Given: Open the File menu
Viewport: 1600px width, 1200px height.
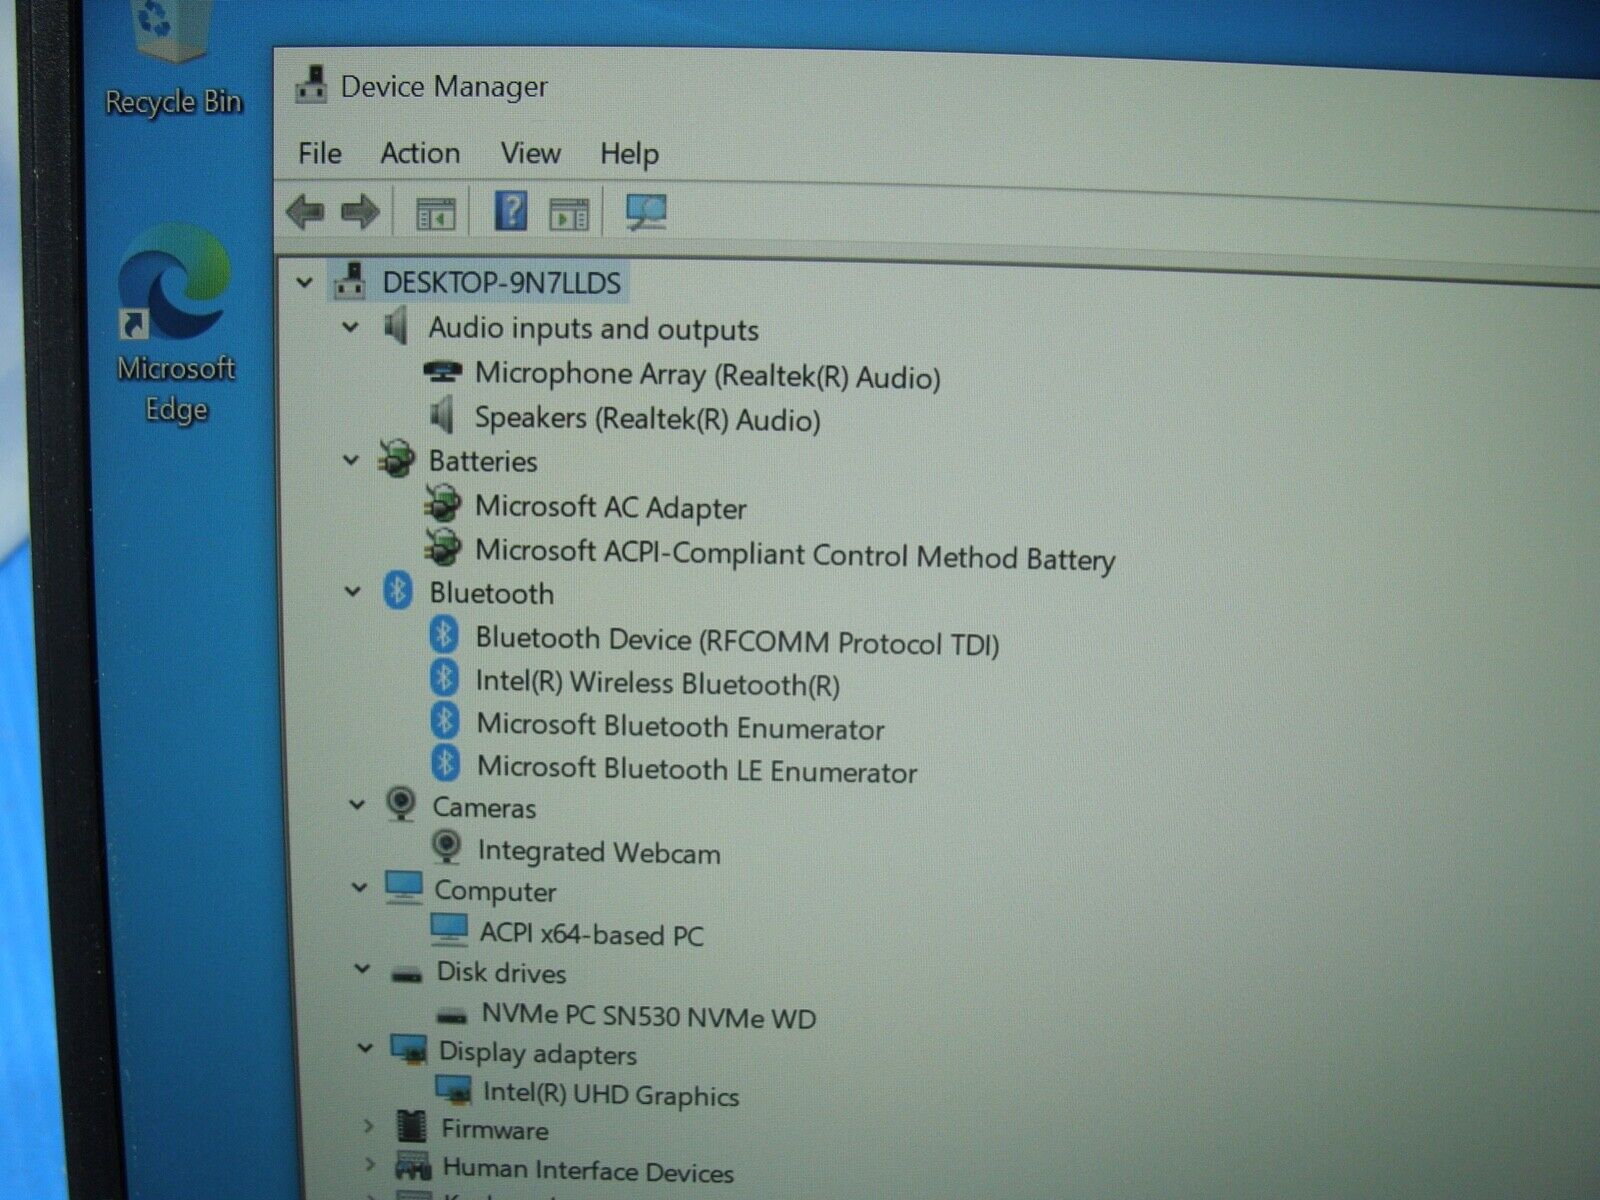Looking at the screenshot, I should (x=320, y=153).
